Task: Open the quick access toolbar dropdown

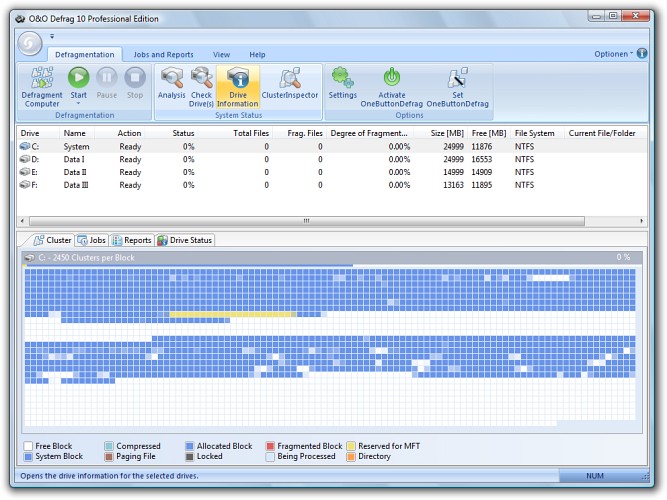Action: coord(52,36)
